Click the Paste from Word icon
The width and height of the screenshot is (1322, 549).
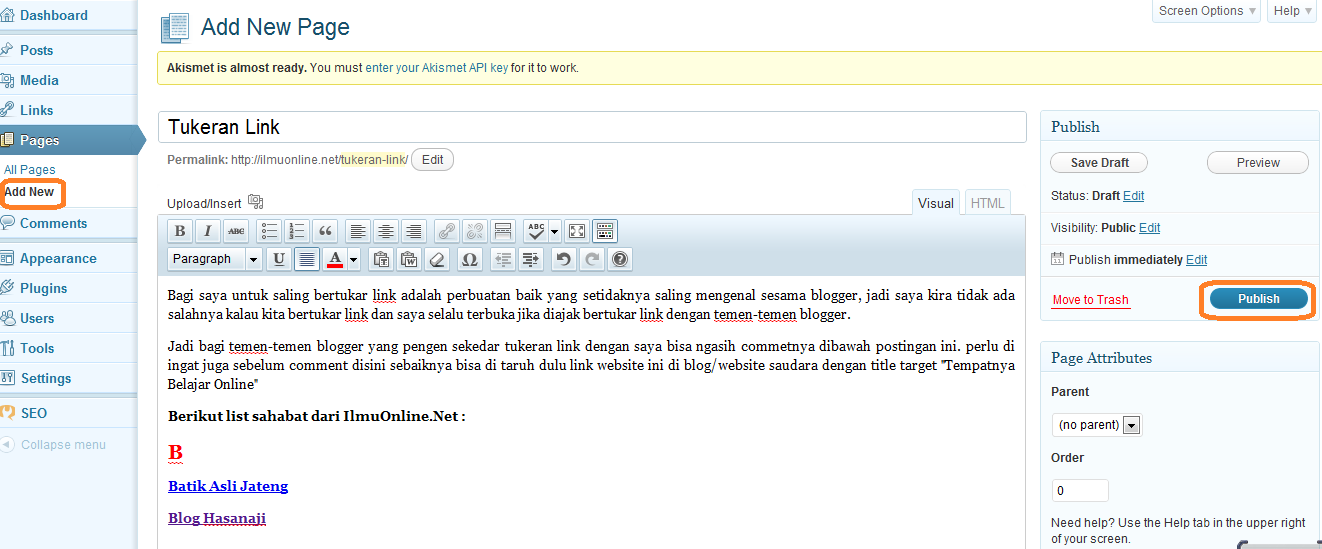tap(408, 259)
